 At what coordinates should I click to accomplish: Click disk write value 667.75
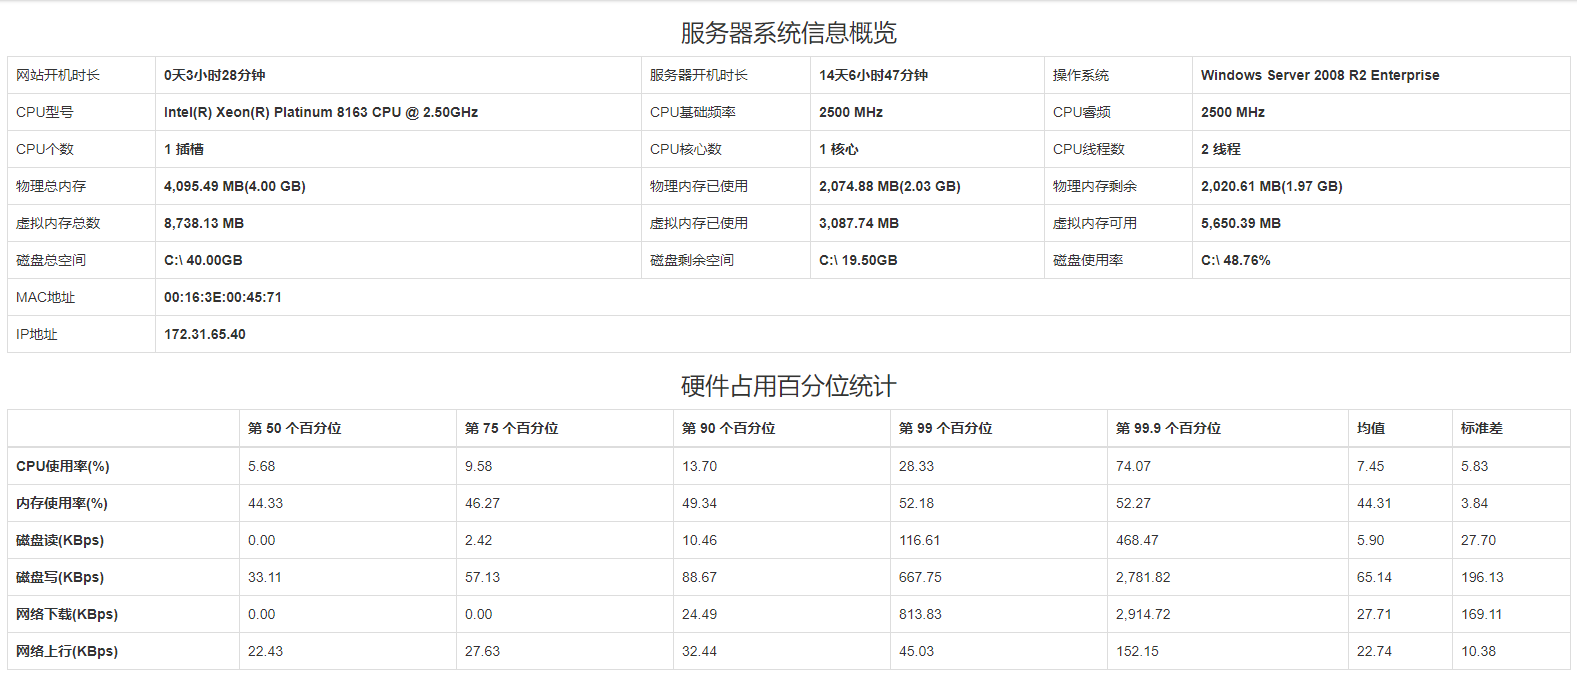click(921, 577)
